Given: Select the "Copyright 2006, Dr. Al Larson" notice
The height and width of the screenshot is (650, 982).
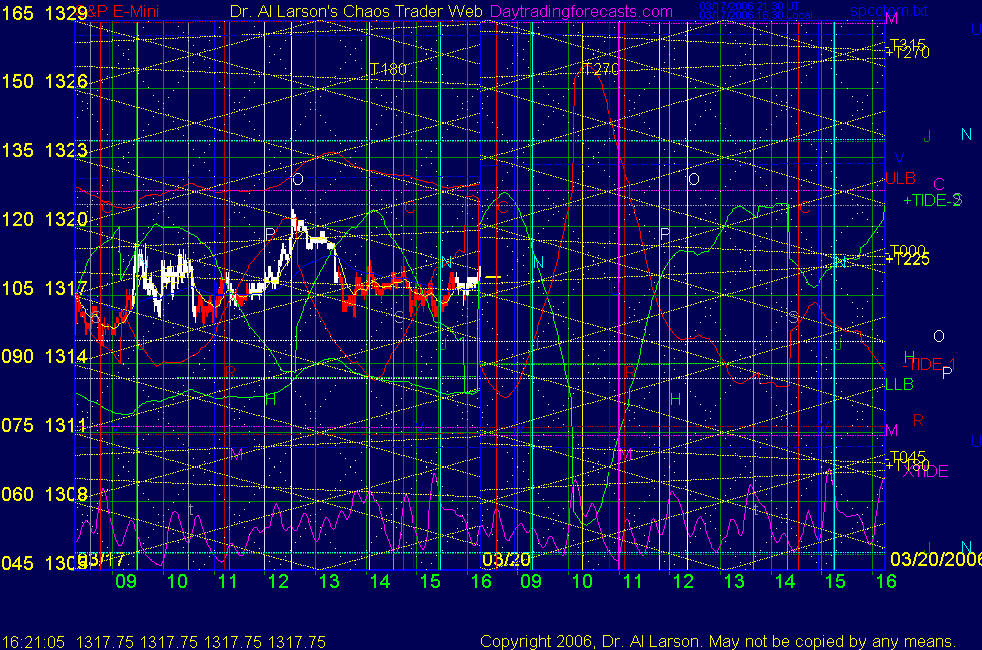Looking at the screenshot, I should (x=589, y=641).
